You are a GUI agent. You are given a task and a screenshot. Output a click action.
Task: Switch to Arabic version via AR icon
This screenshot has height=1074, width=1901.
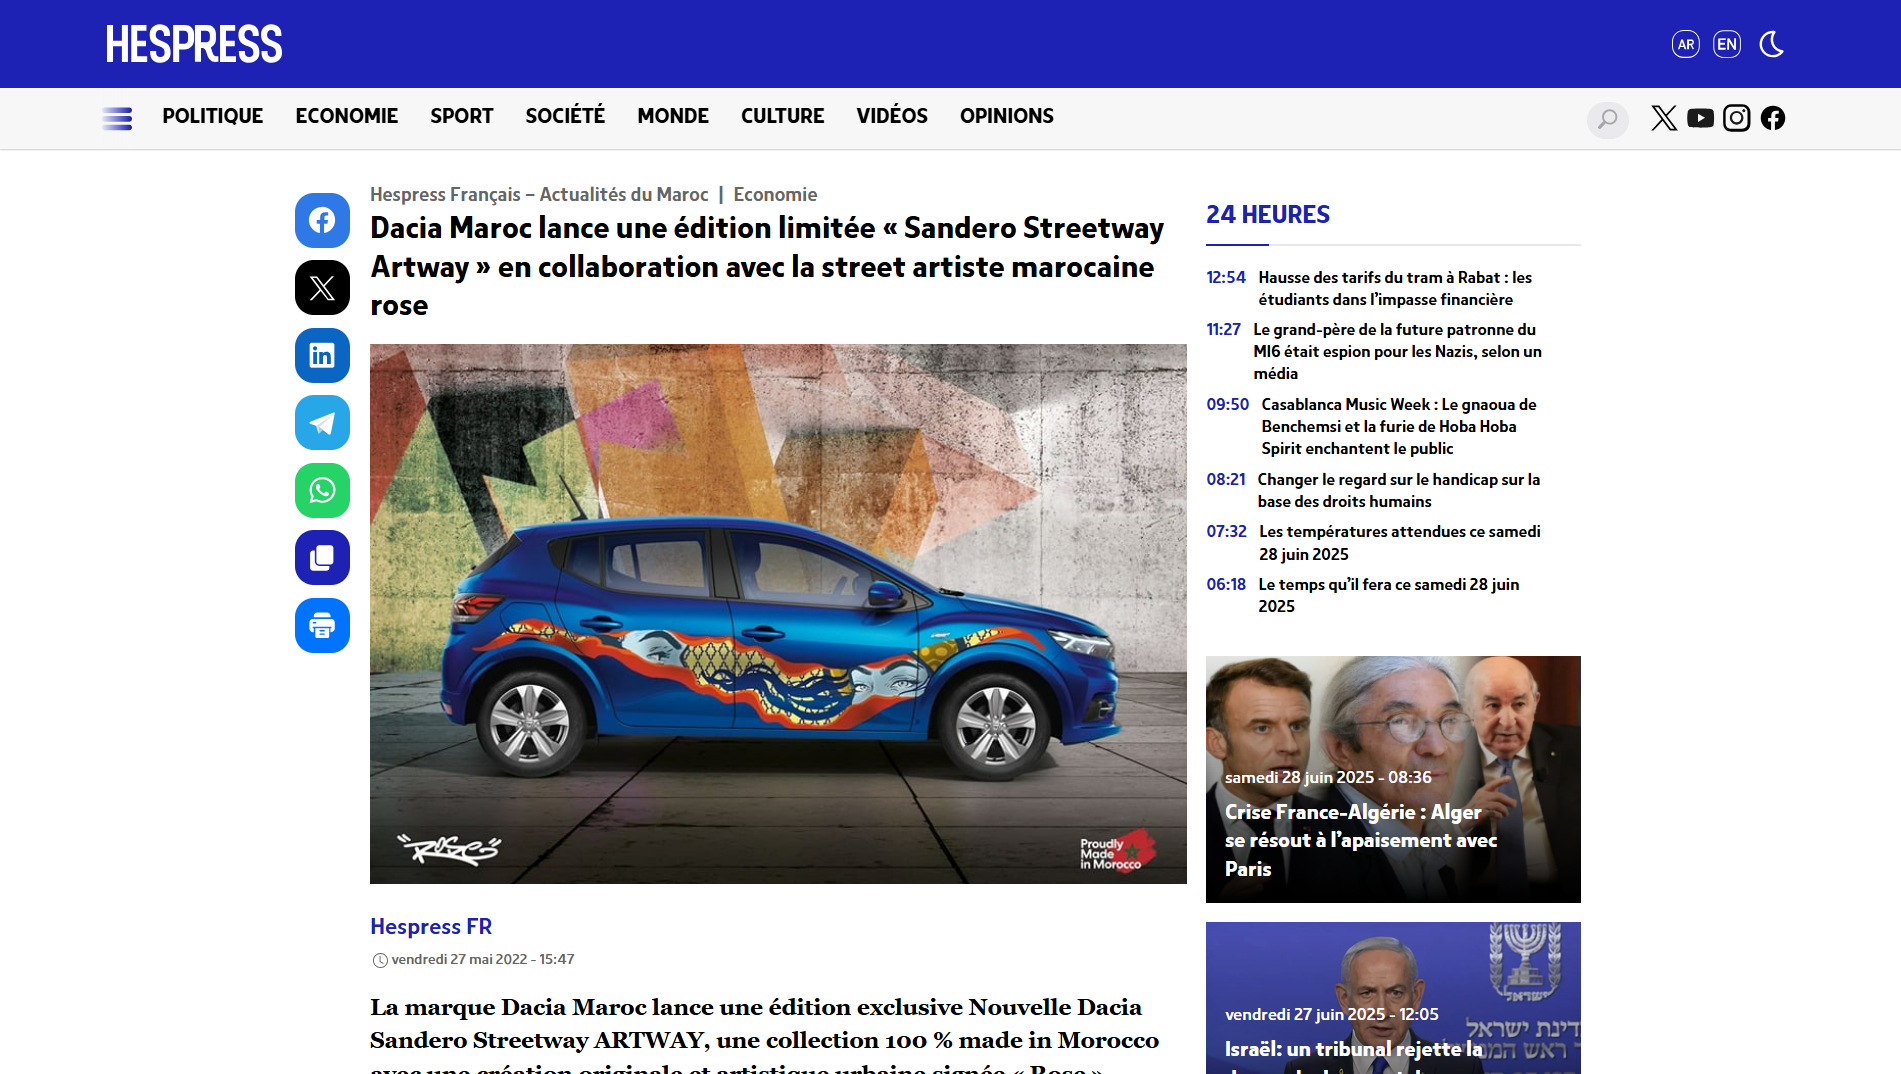point(1685,44)
